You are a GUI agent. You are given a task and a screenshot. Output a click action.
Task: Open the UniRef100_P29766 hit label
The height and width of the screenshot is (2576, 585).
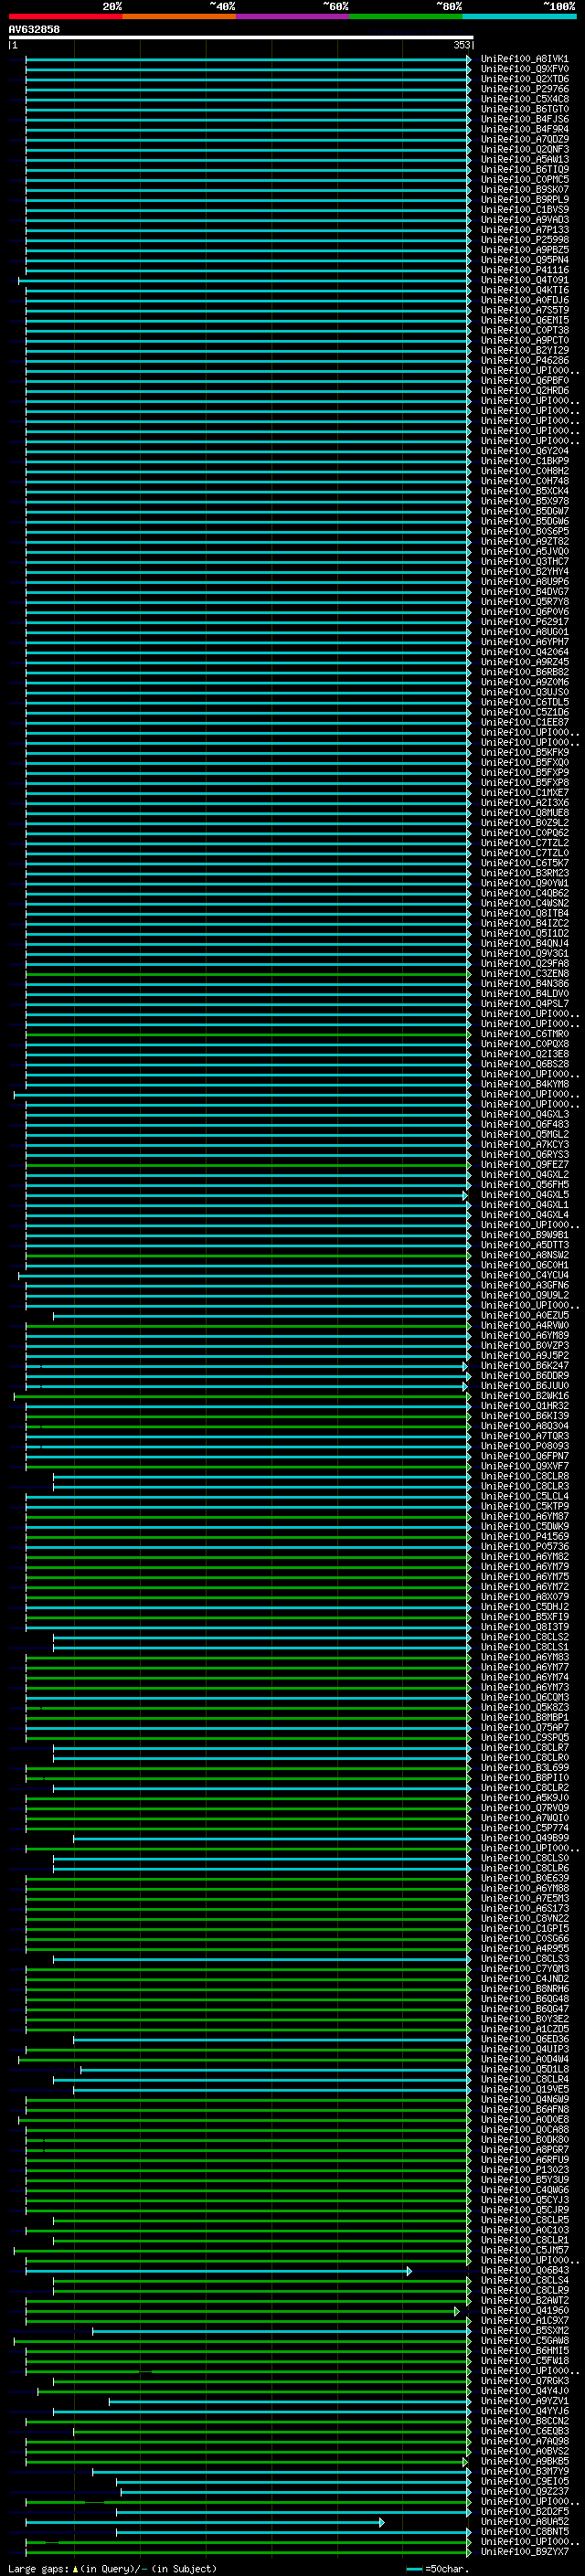[524, 89]
